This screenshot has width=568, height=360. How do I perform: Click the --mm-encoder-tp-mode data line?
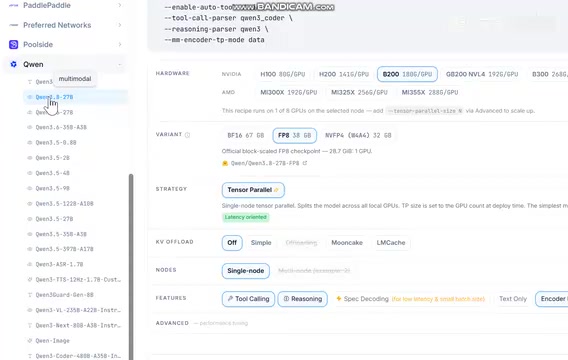click(x=214, y=40)
